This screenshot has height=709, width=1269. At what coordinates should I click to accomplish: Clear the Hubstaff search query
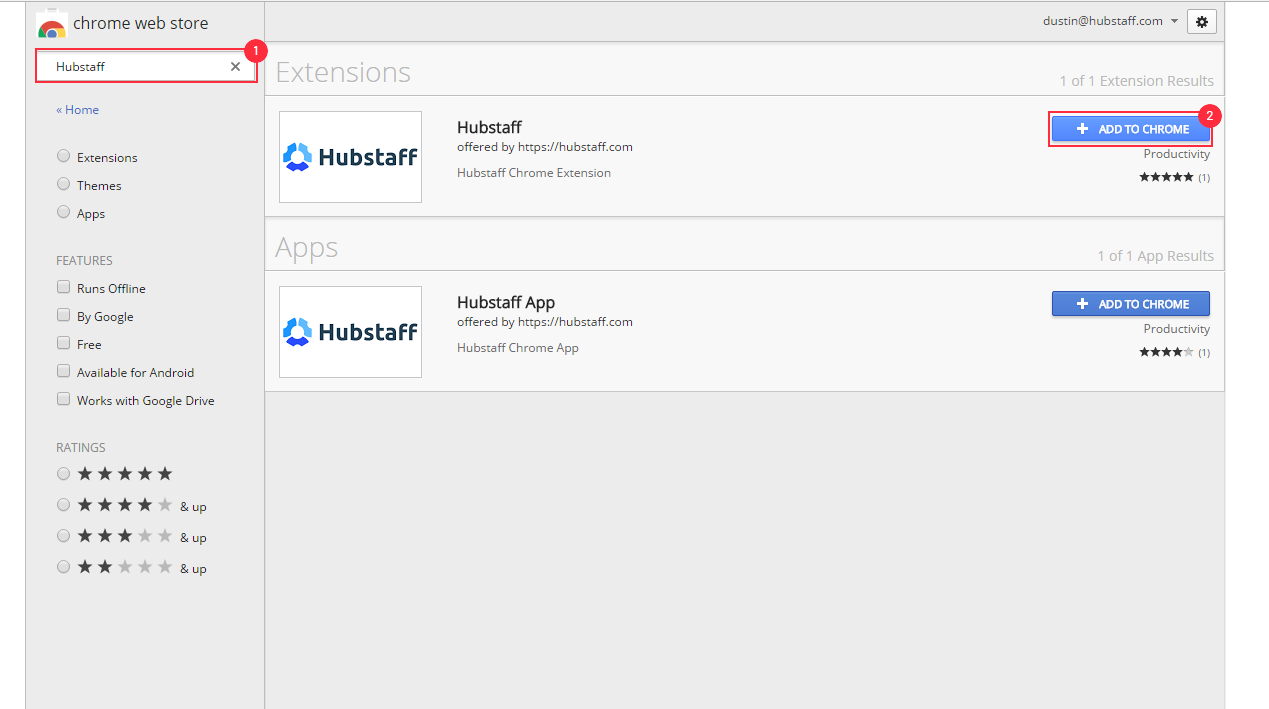coord(234,64)
